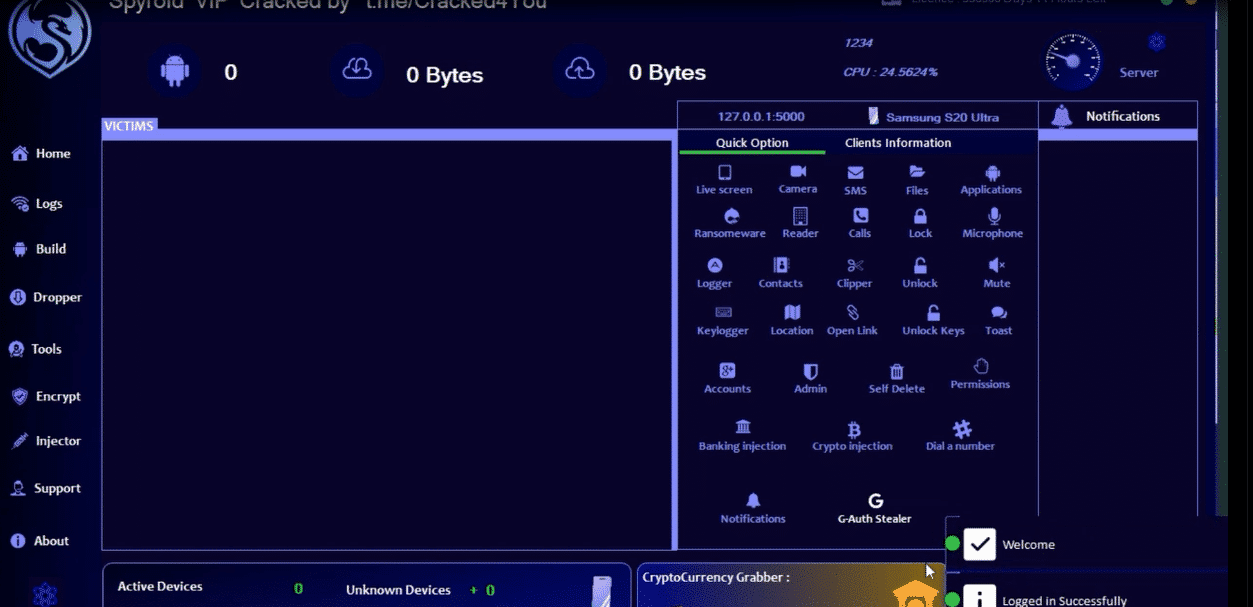The width and height of the screenshot is (1253, 607).
Task: Open Logs in the sidebar
Action: 38,204
